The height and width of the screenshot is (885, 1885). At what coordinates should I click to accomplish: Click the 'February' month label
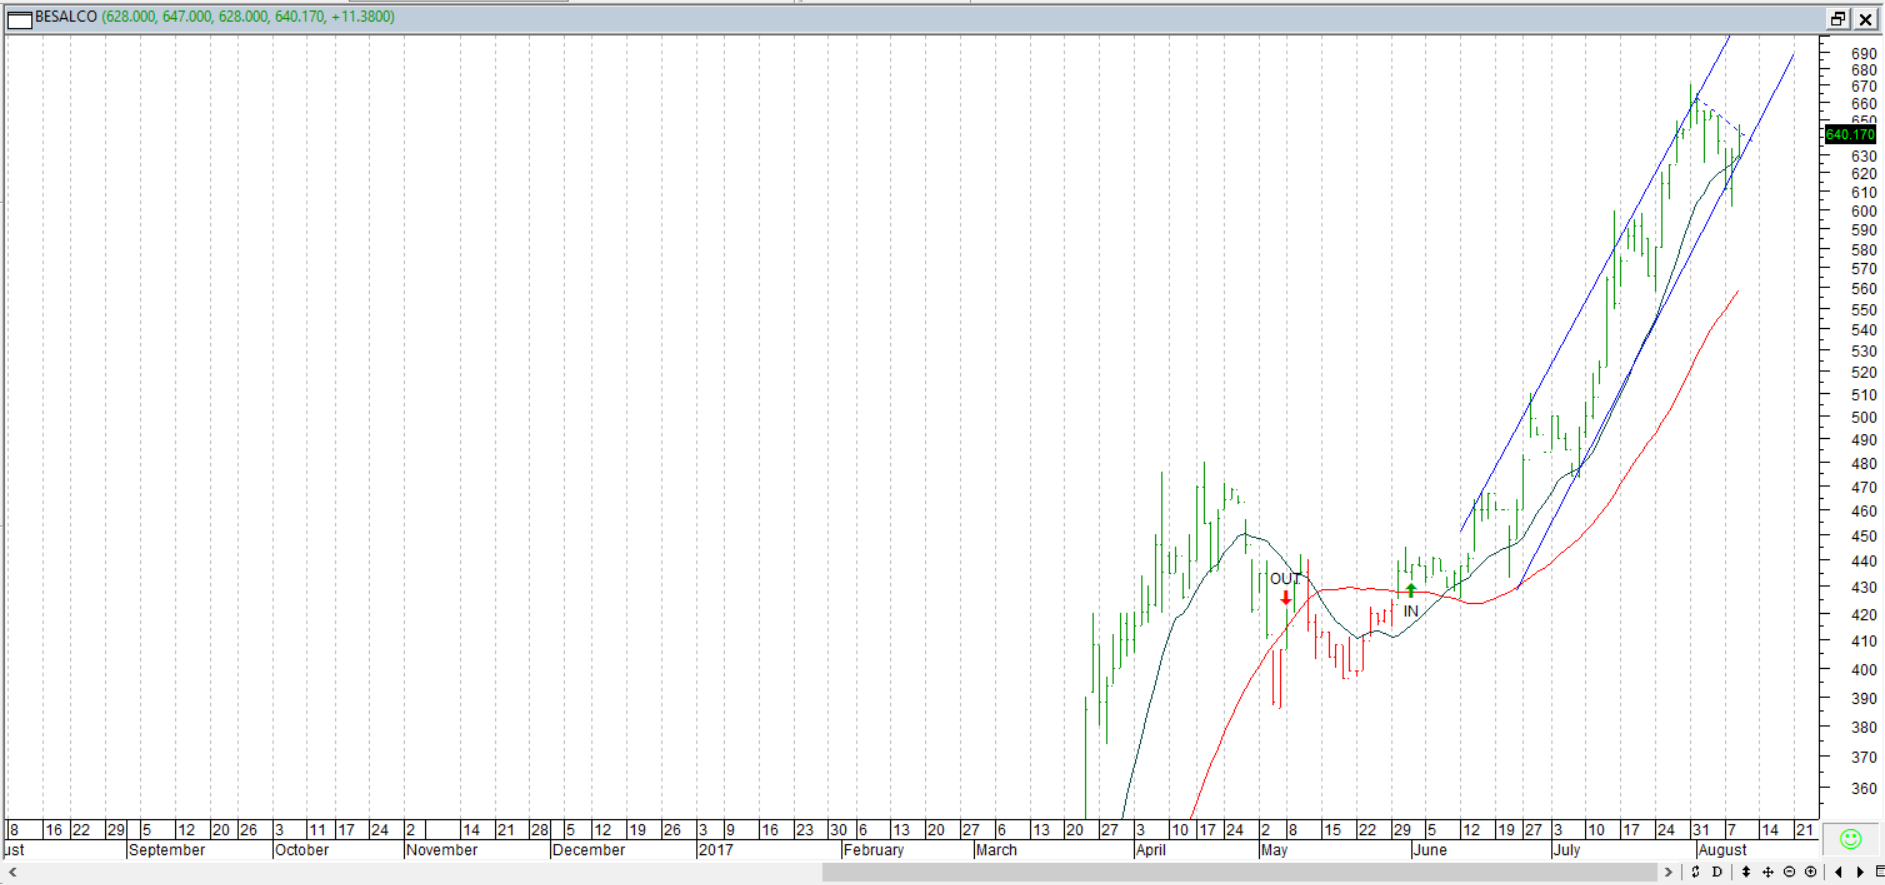pyautogui.click(x=874, y=850)
